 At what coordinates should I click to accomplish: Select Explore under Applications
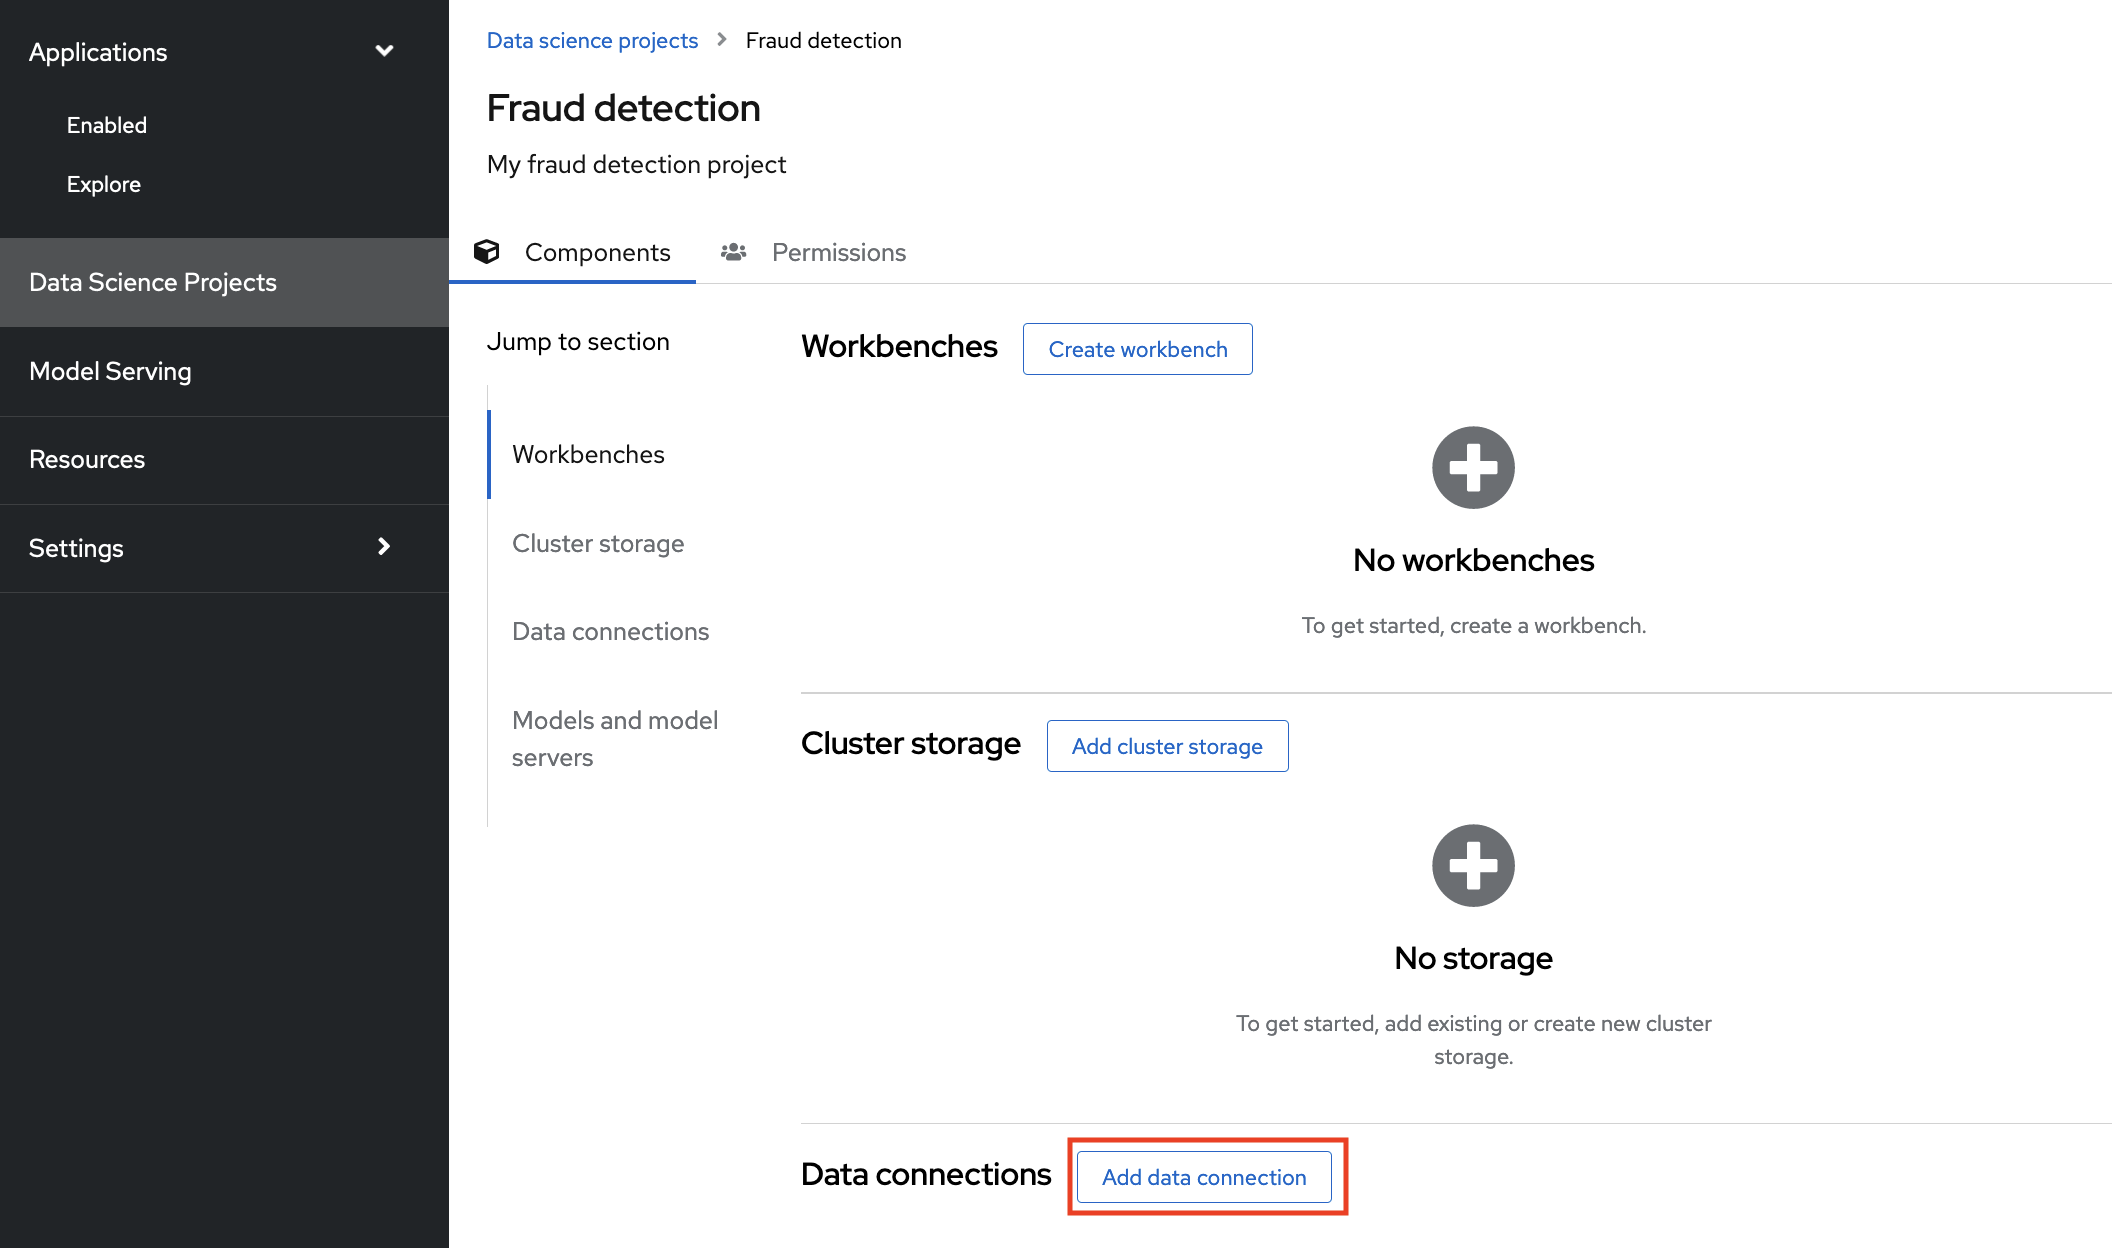pyautogui.click(x=103, y=183)
